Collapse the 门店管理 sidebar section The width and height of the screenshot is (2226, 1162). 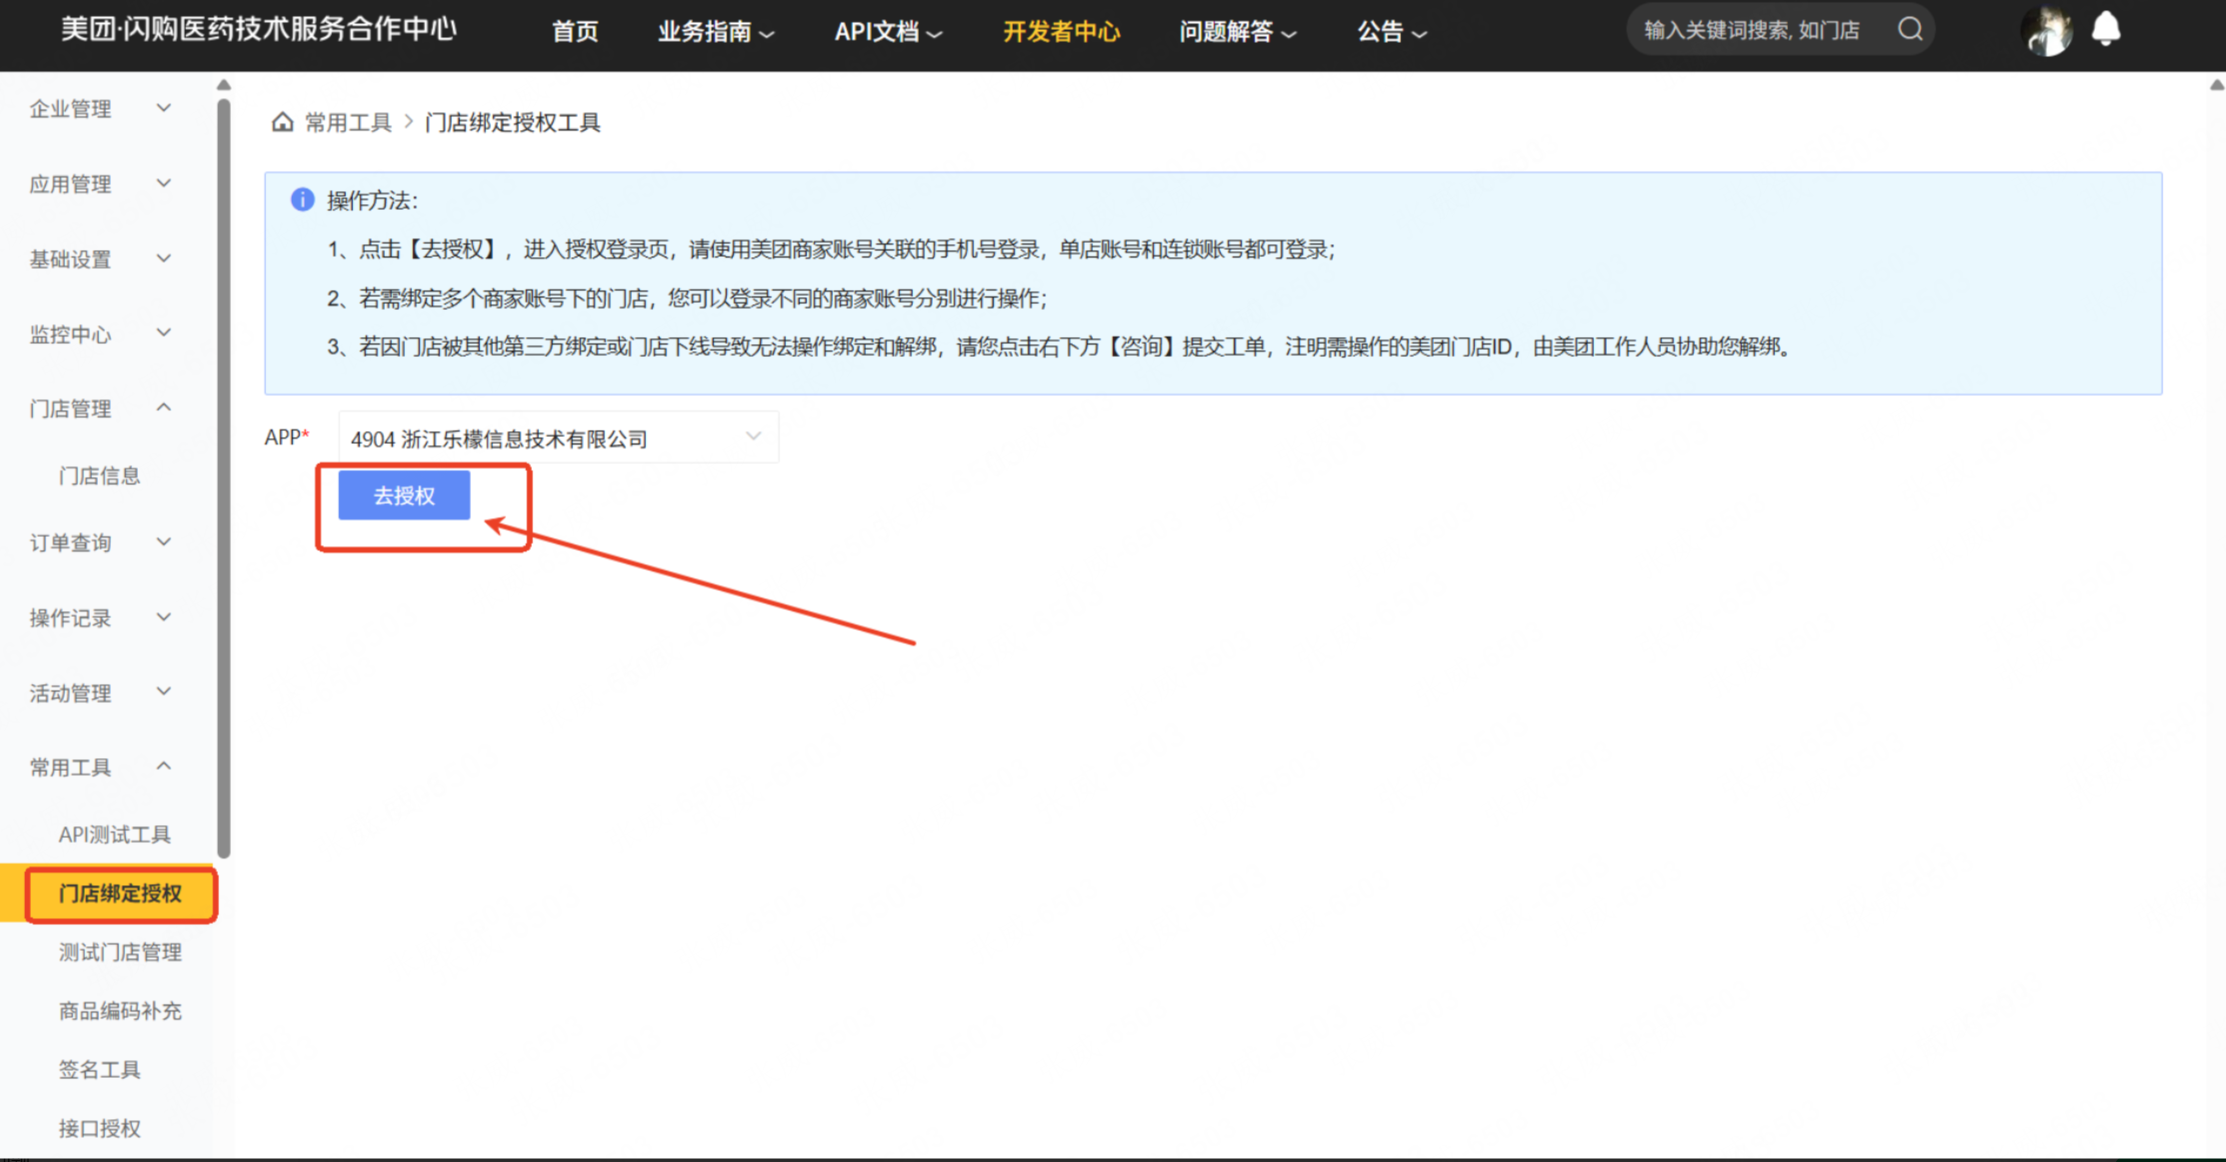(x=100, y=408)
